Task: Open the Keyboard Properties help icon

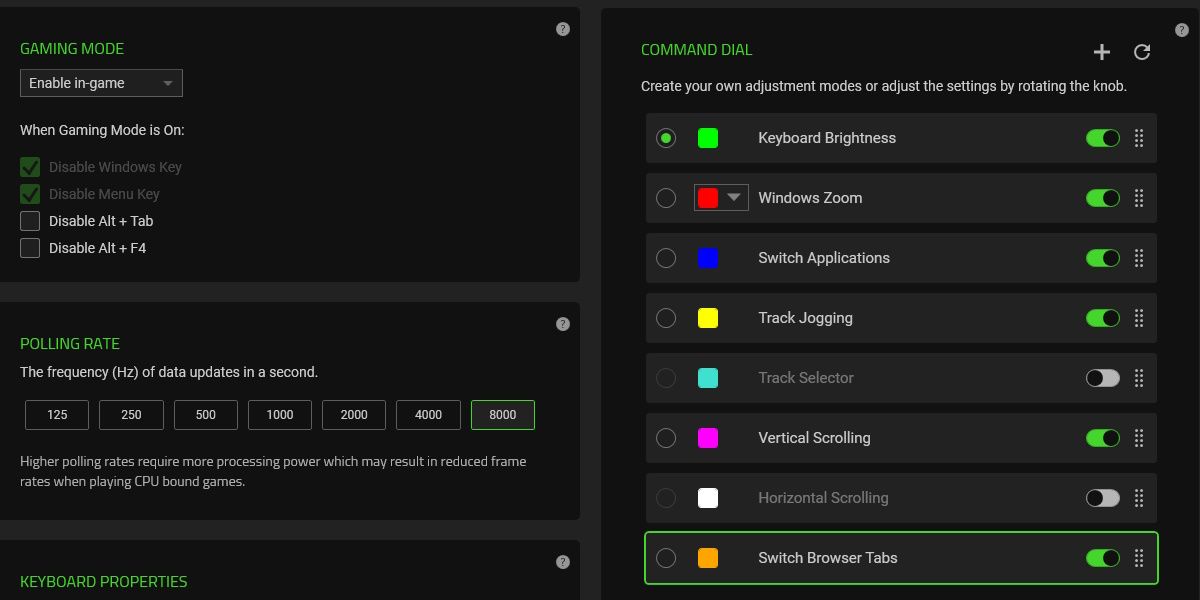Action: coord(563,562)
